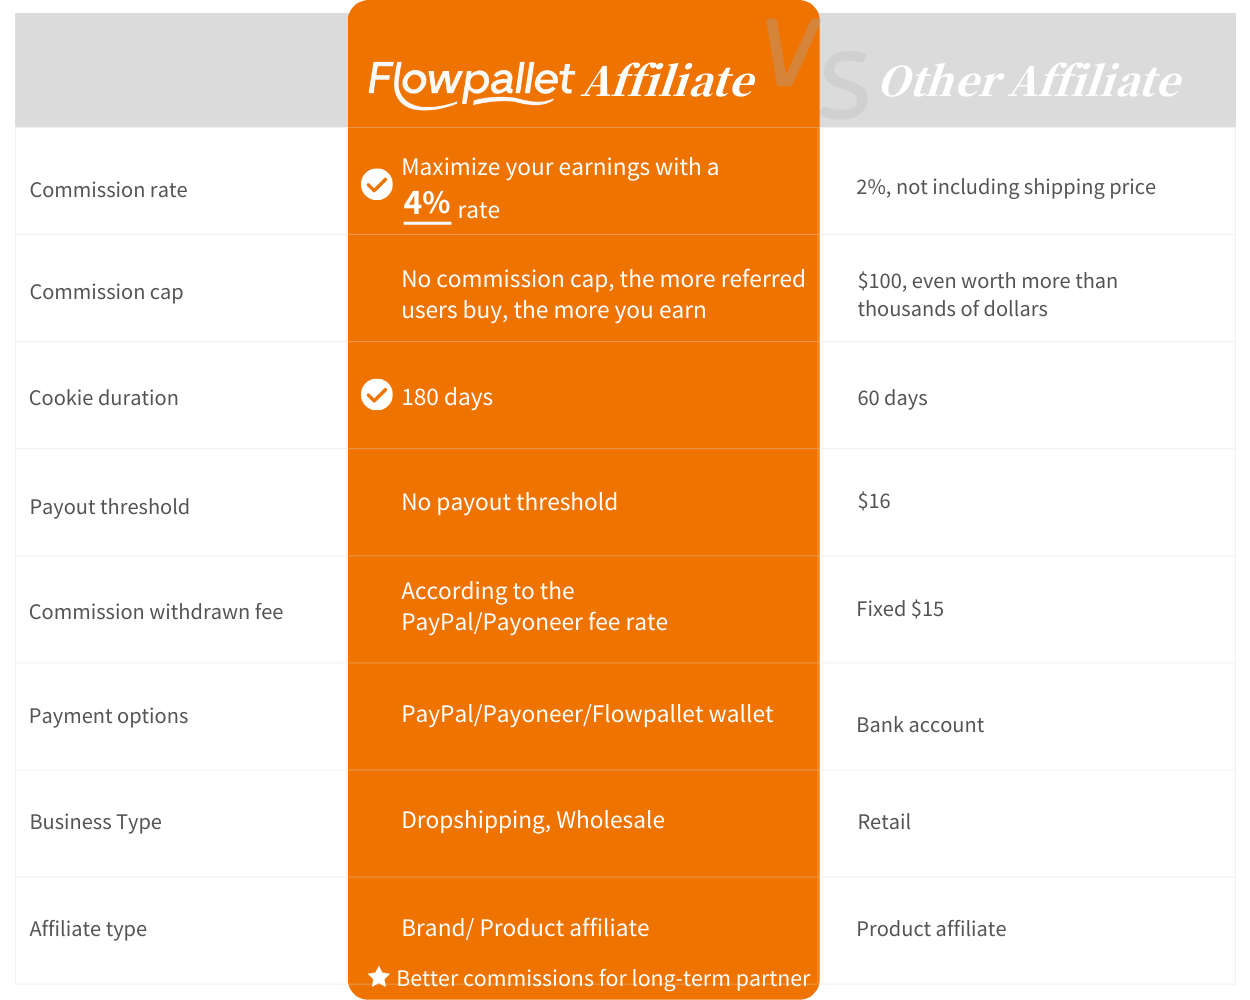Click the Commission cap row label
This screenshot has width=1250, height=1000.
(x=106, y=292)
